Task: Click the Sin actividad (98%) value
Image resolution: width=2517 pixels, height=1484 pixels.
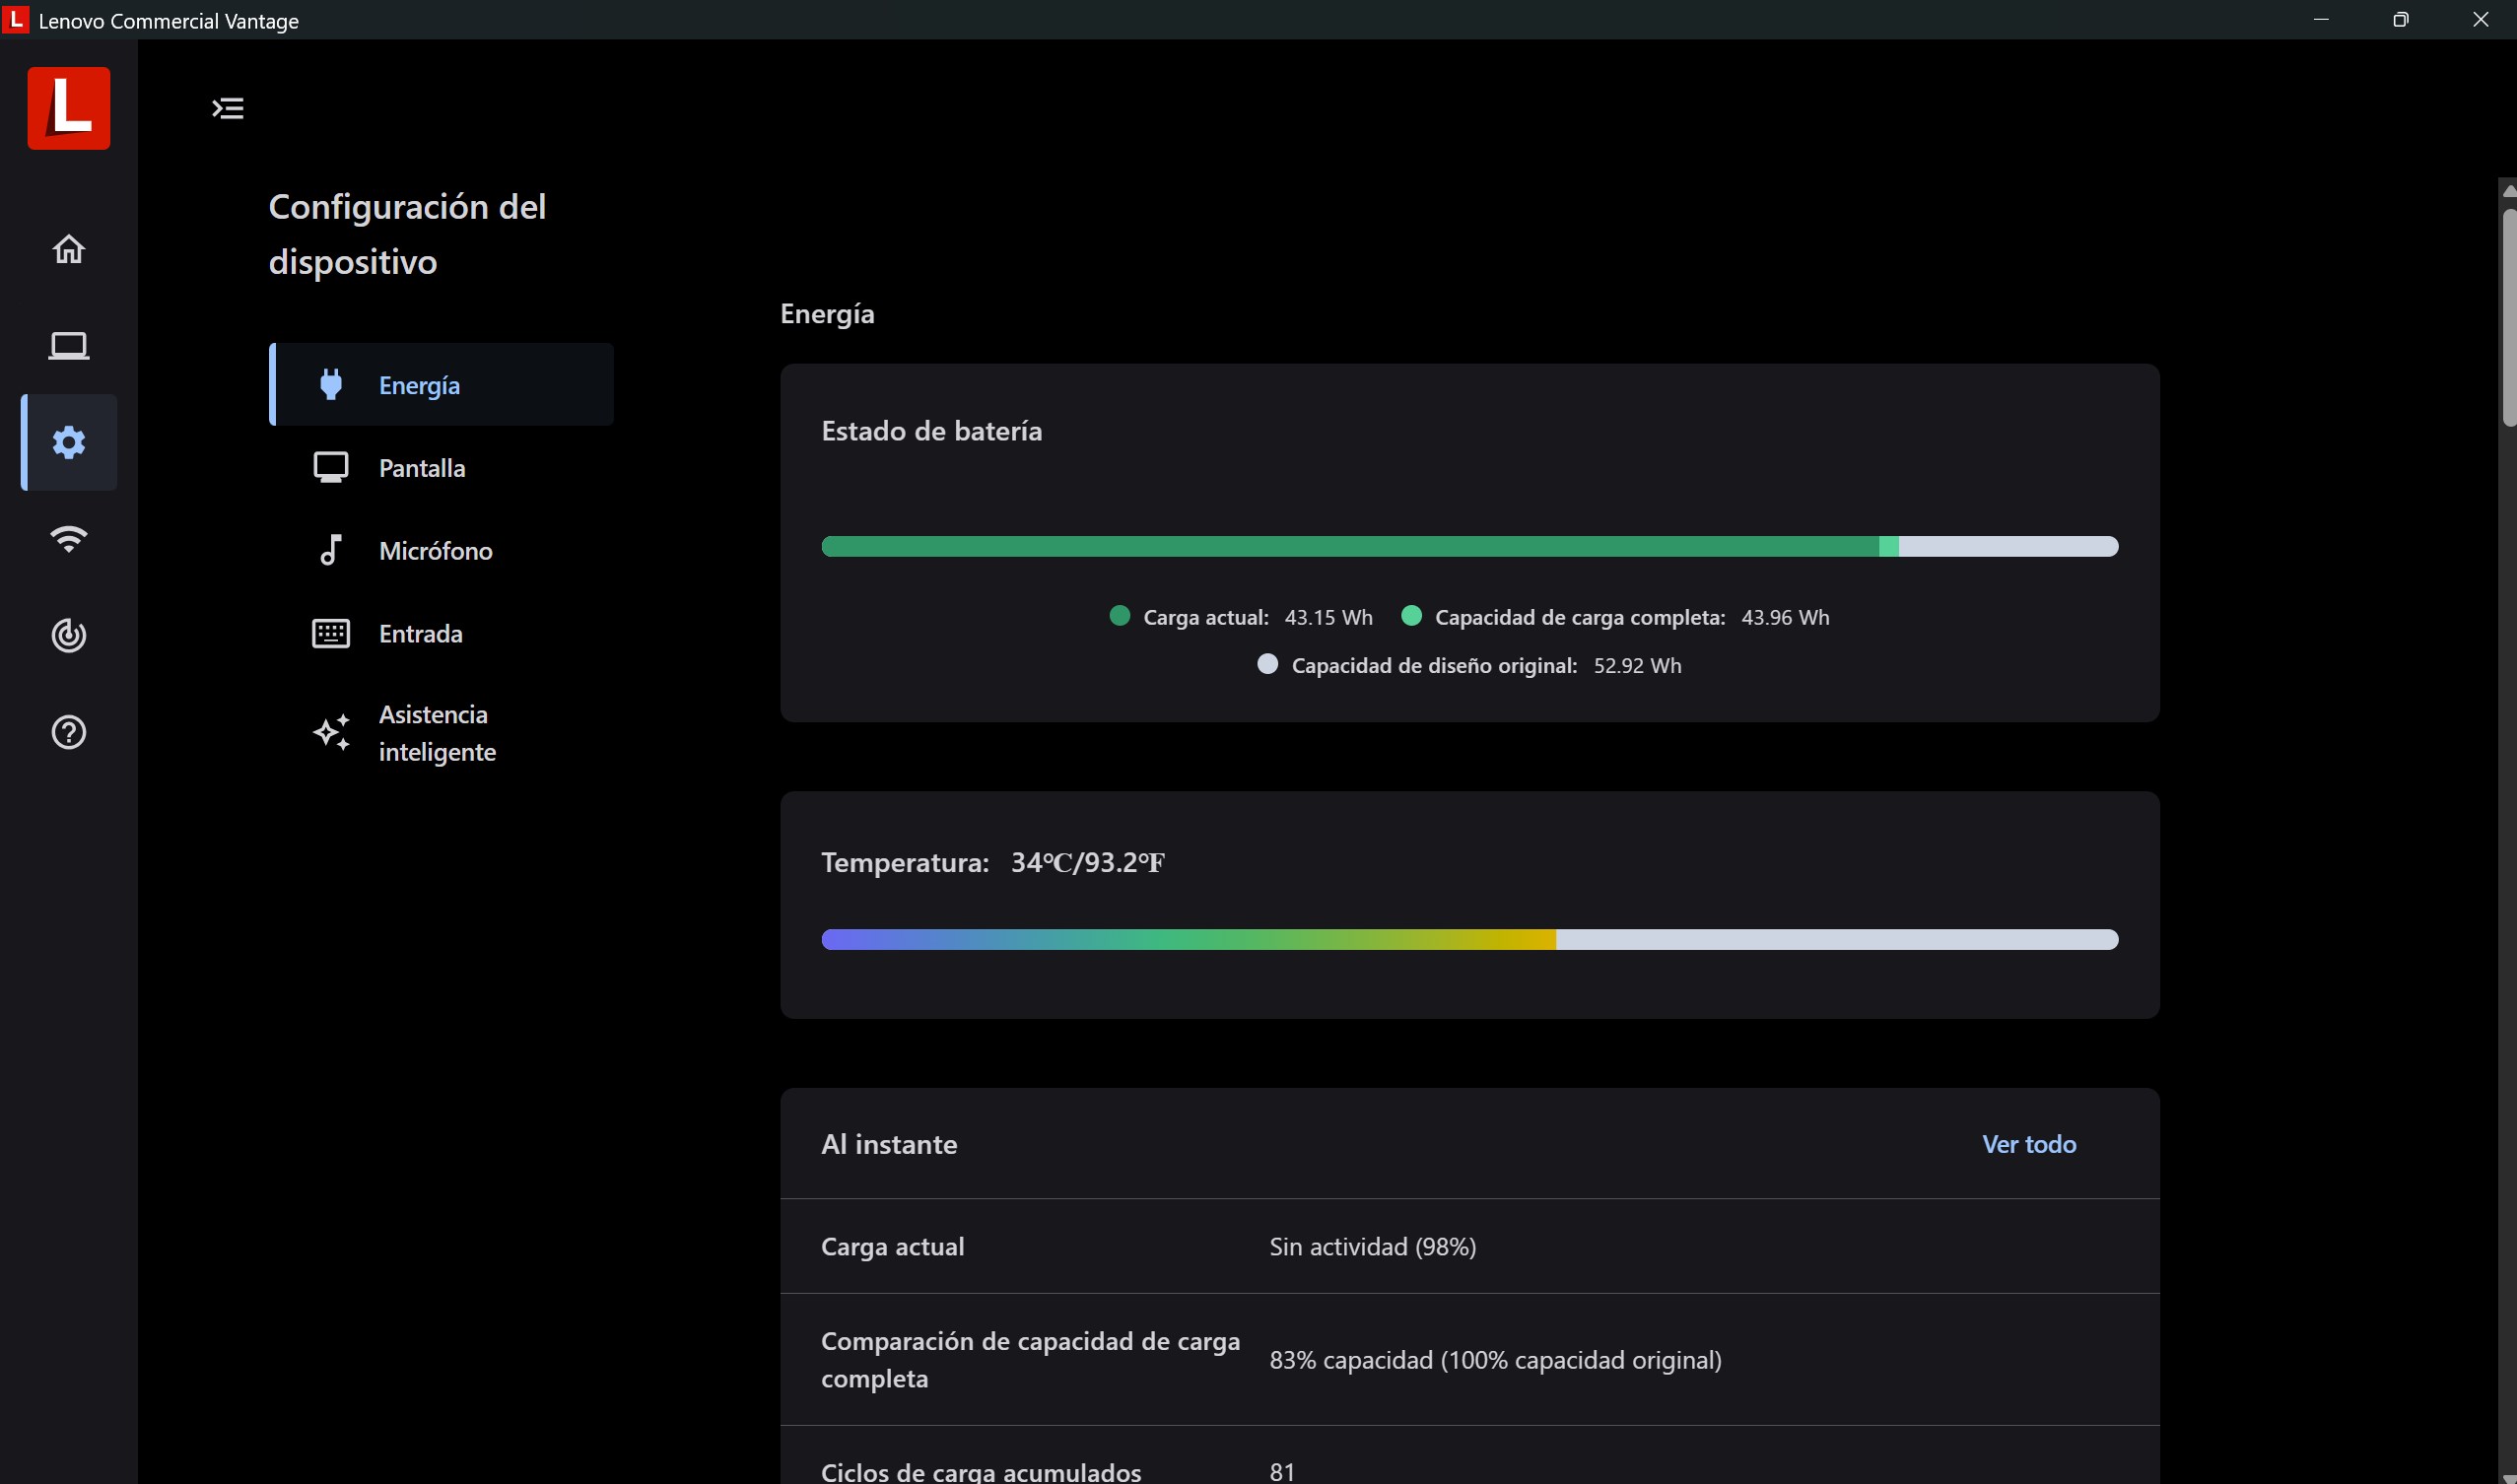Action: (x=1372, y=1246)
